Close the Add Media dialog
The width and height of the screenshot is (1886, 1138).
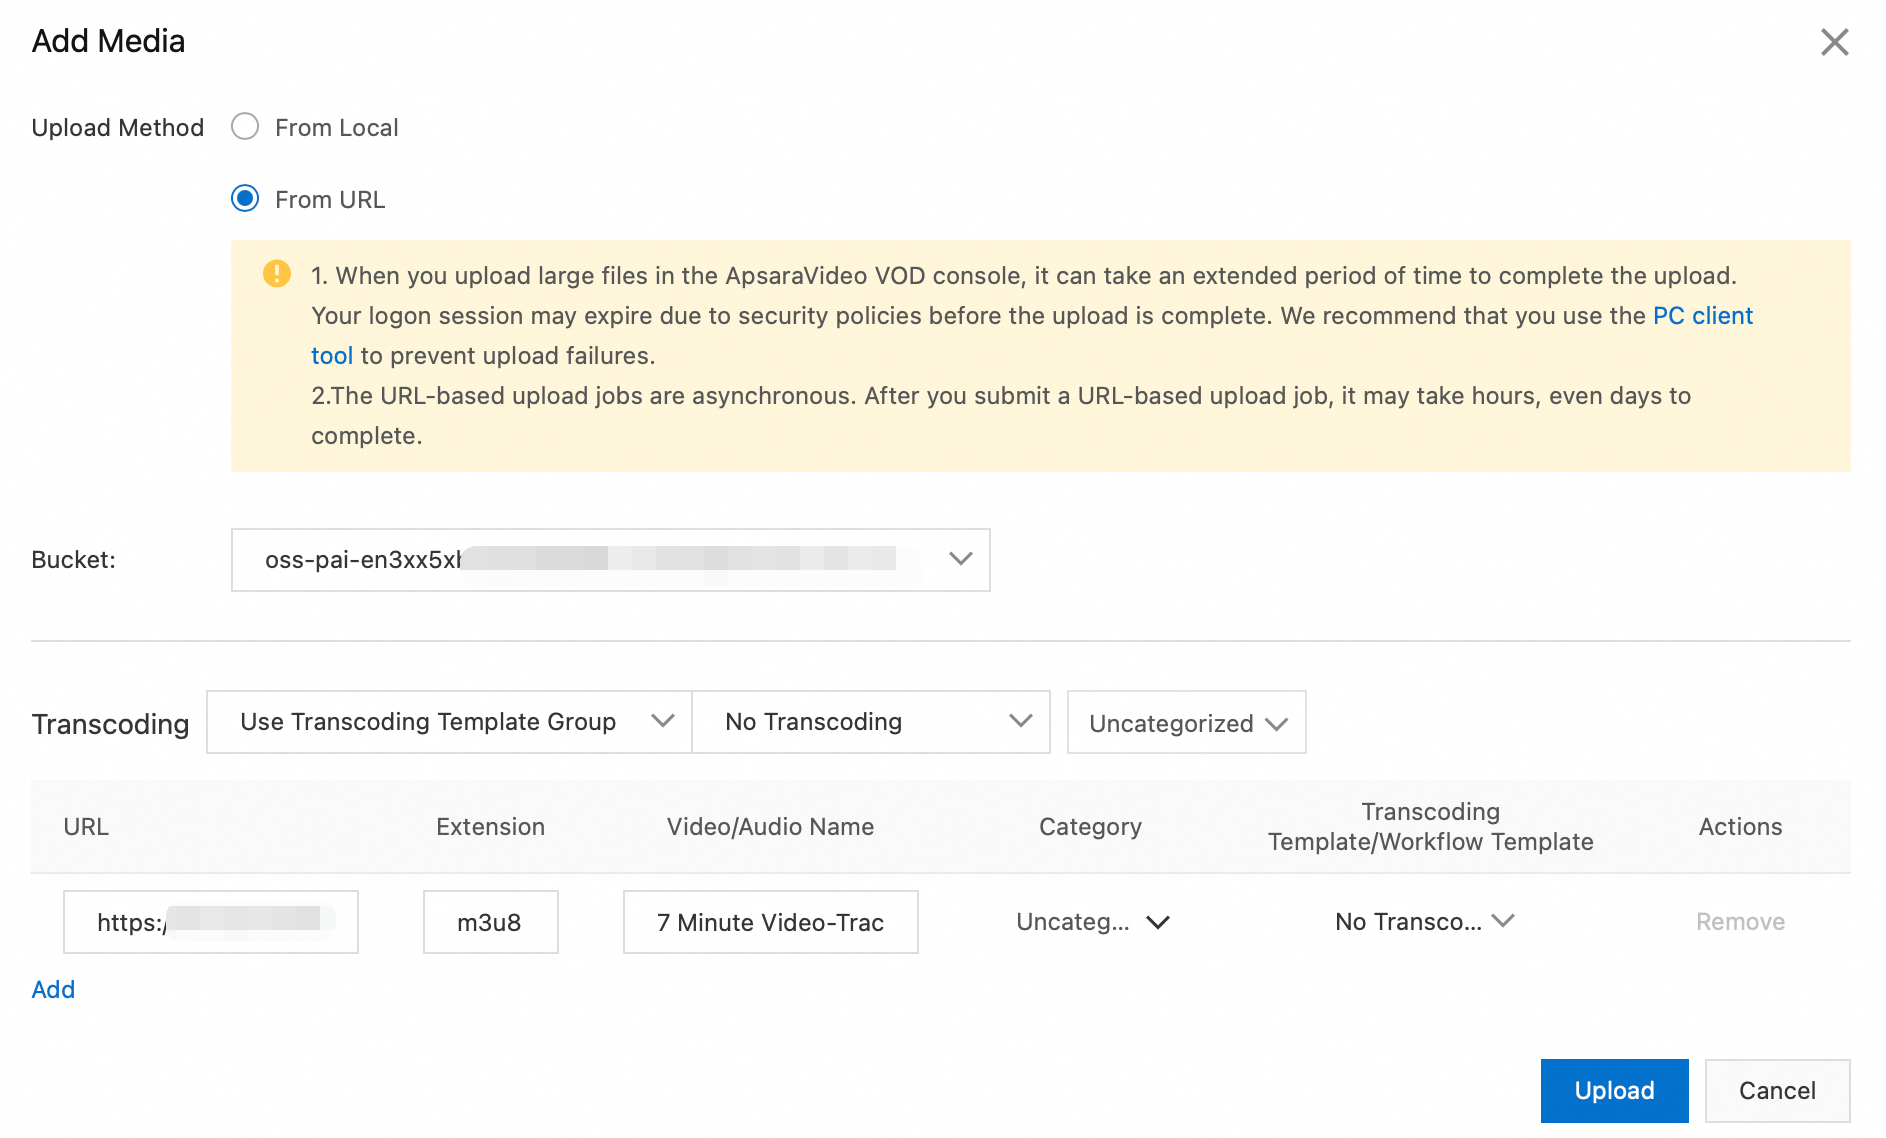click(1834, 42)
